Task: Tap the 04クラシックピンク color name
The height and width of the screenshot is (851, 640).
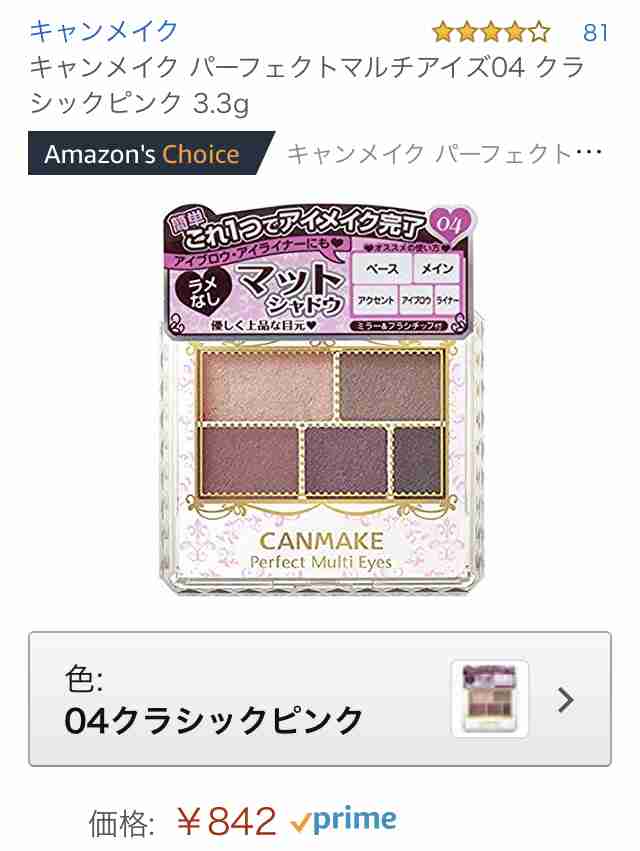Action: [213, 720]
